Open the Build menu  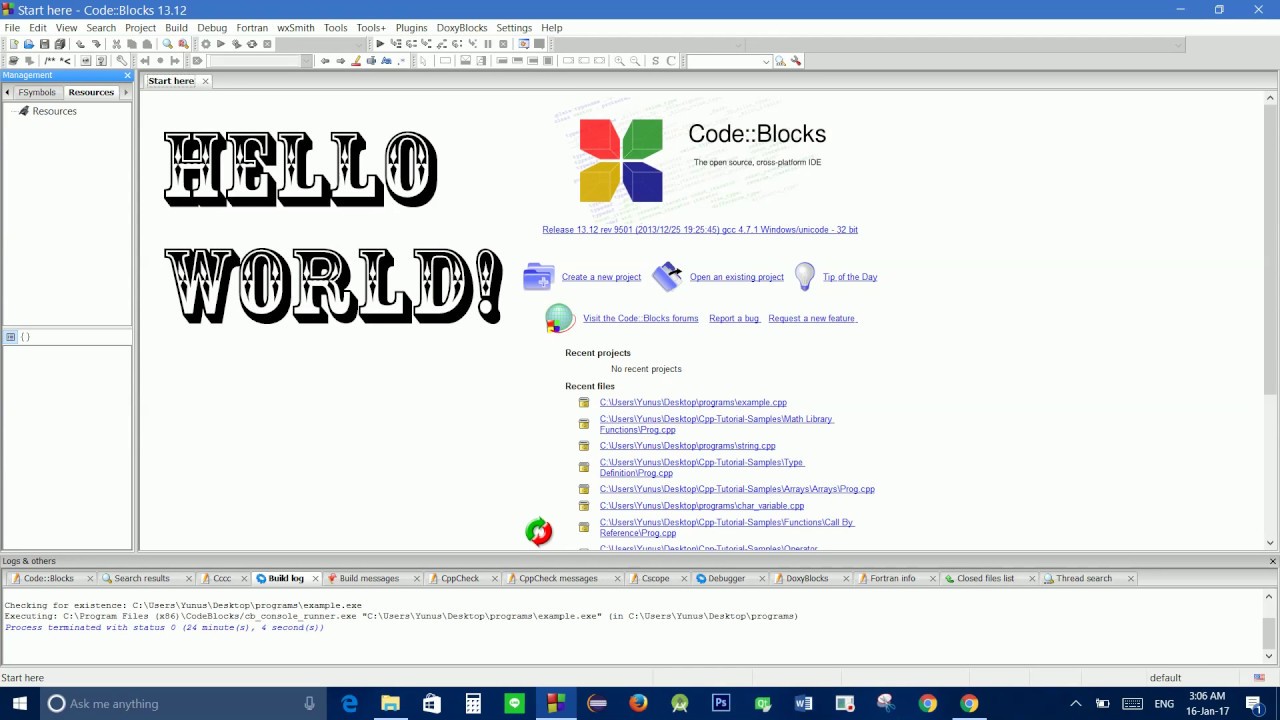pos(176,27)
